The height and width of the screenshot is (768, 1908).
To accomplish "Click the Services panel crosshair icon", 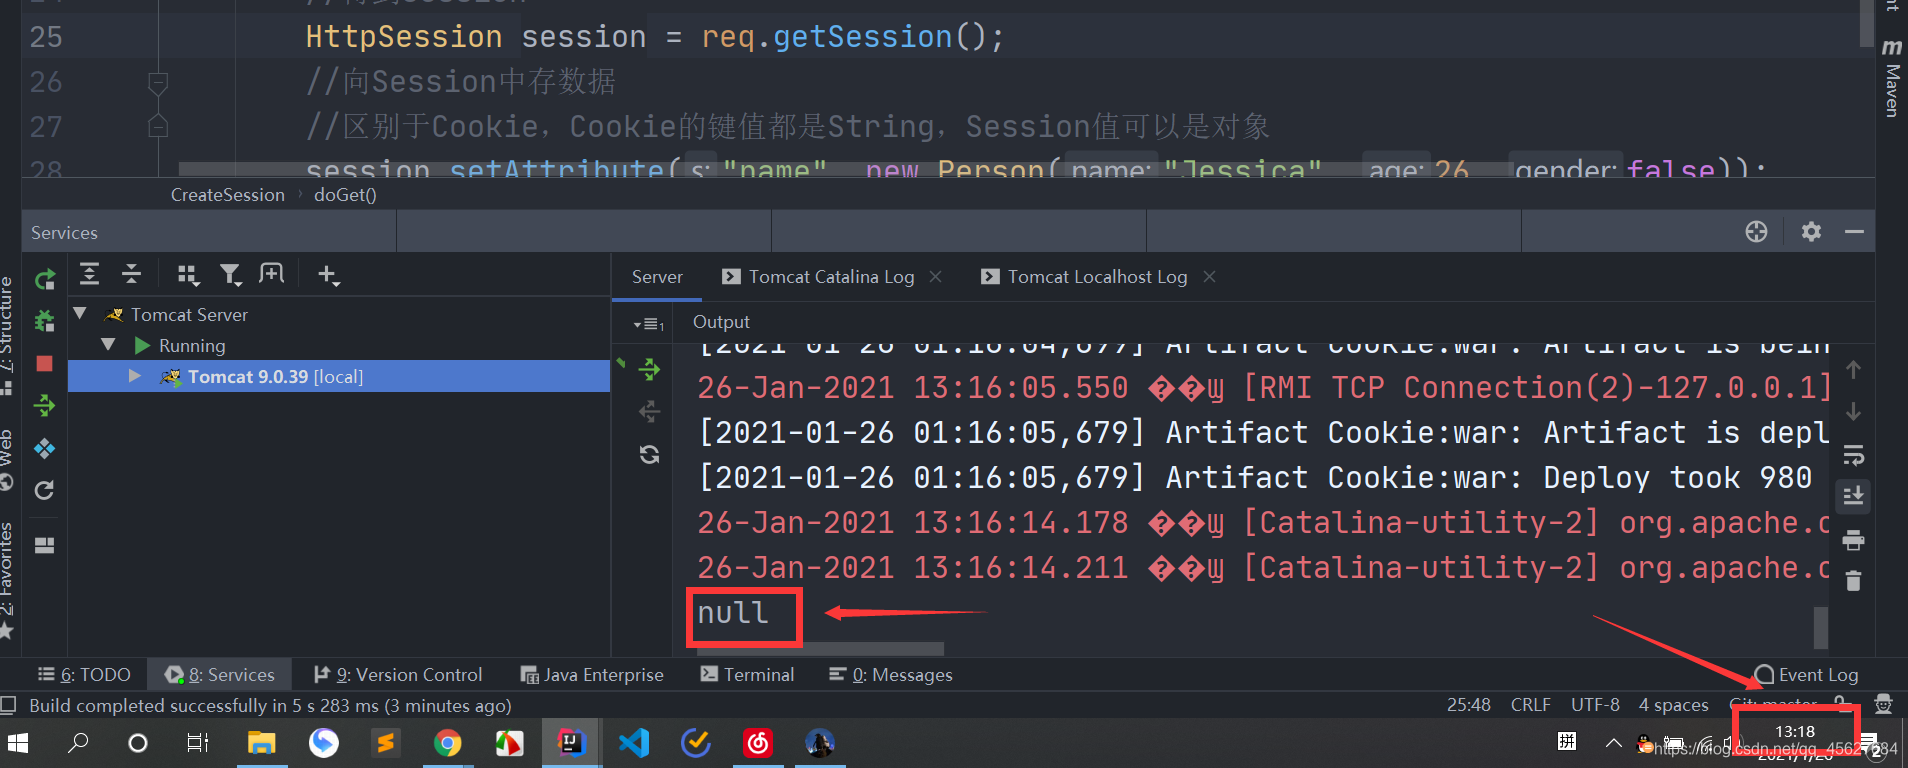I will tap(1756, 232).
